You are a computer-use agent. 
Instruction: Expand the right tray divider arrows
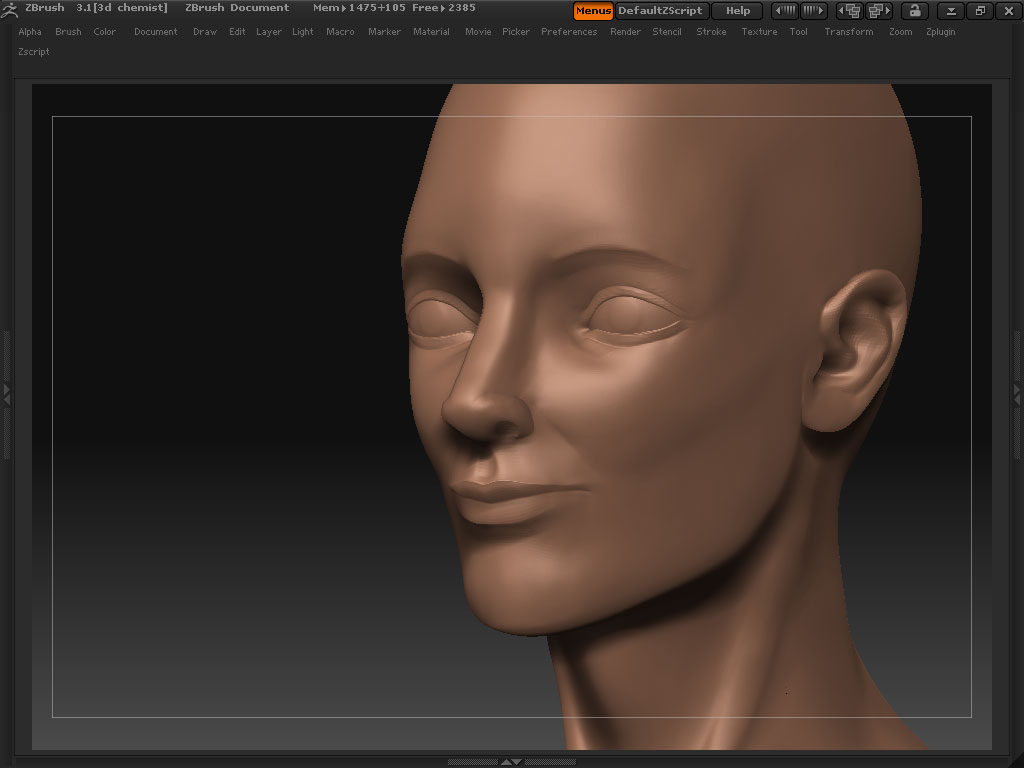[1017, 394]
